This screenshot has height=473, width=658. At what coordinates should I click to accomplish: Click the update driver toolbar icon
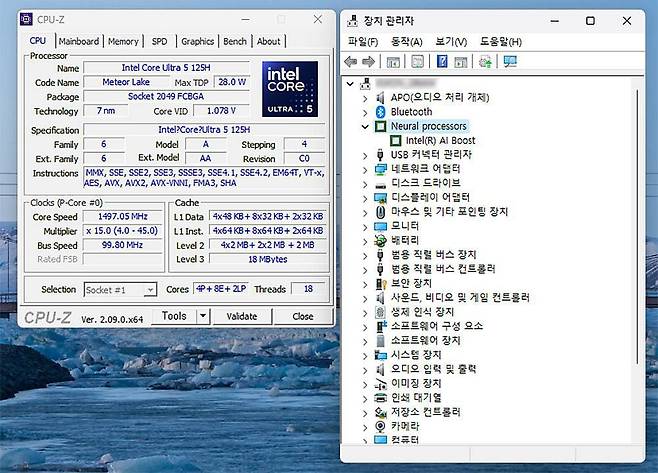pos(485,62)
